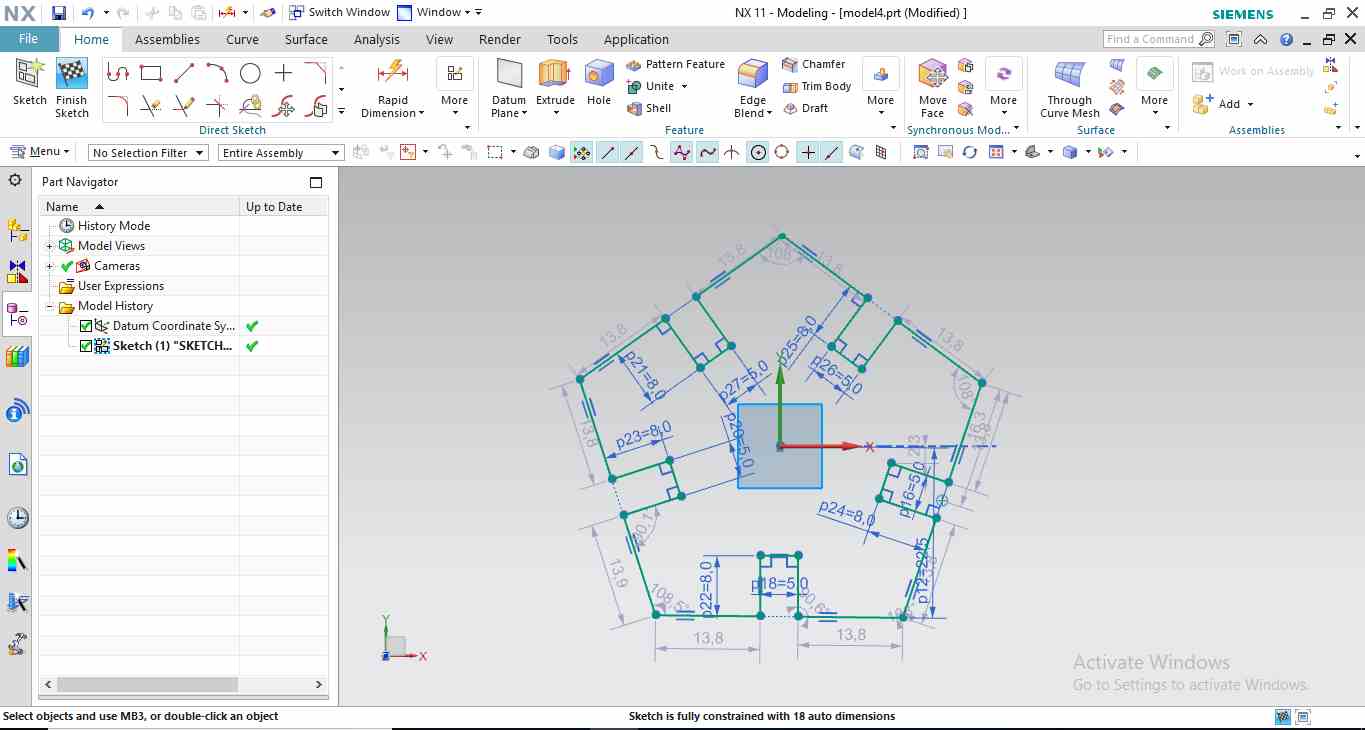Open the Reuse Library sidebar icon

[17, 356]
